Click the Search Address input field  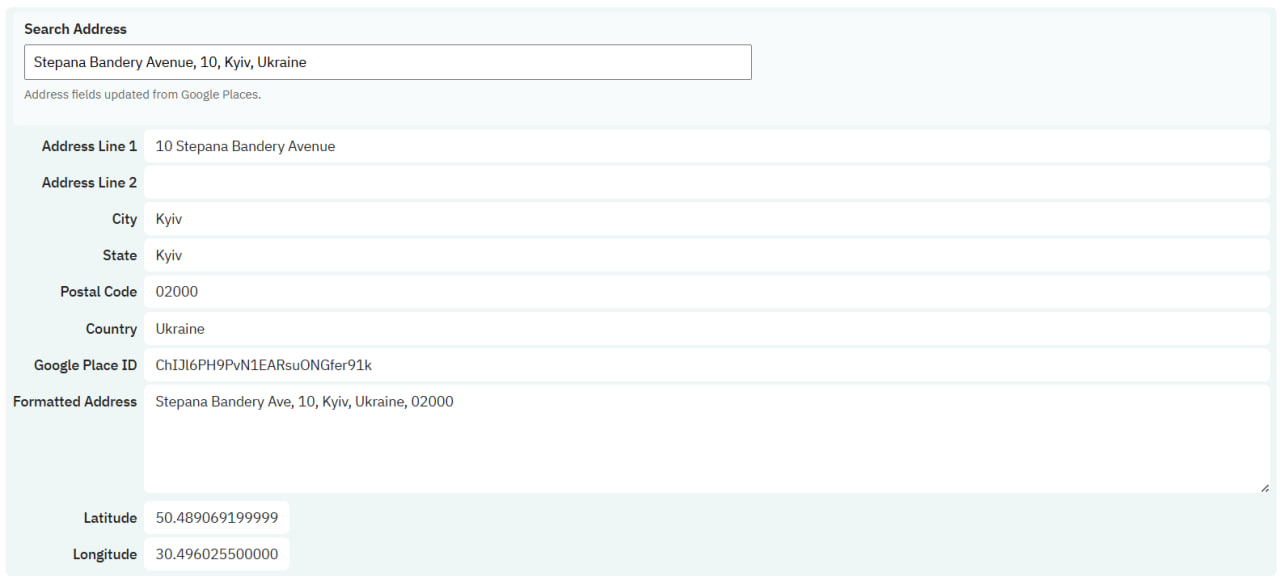(388, 62)
